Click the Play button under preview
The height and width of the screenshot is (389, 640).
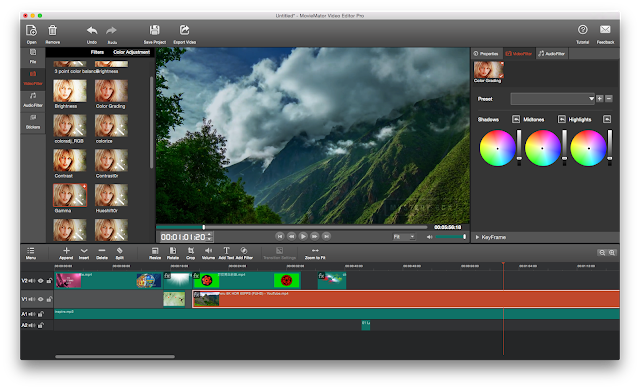pyautogui.click(x=303, y=236)
